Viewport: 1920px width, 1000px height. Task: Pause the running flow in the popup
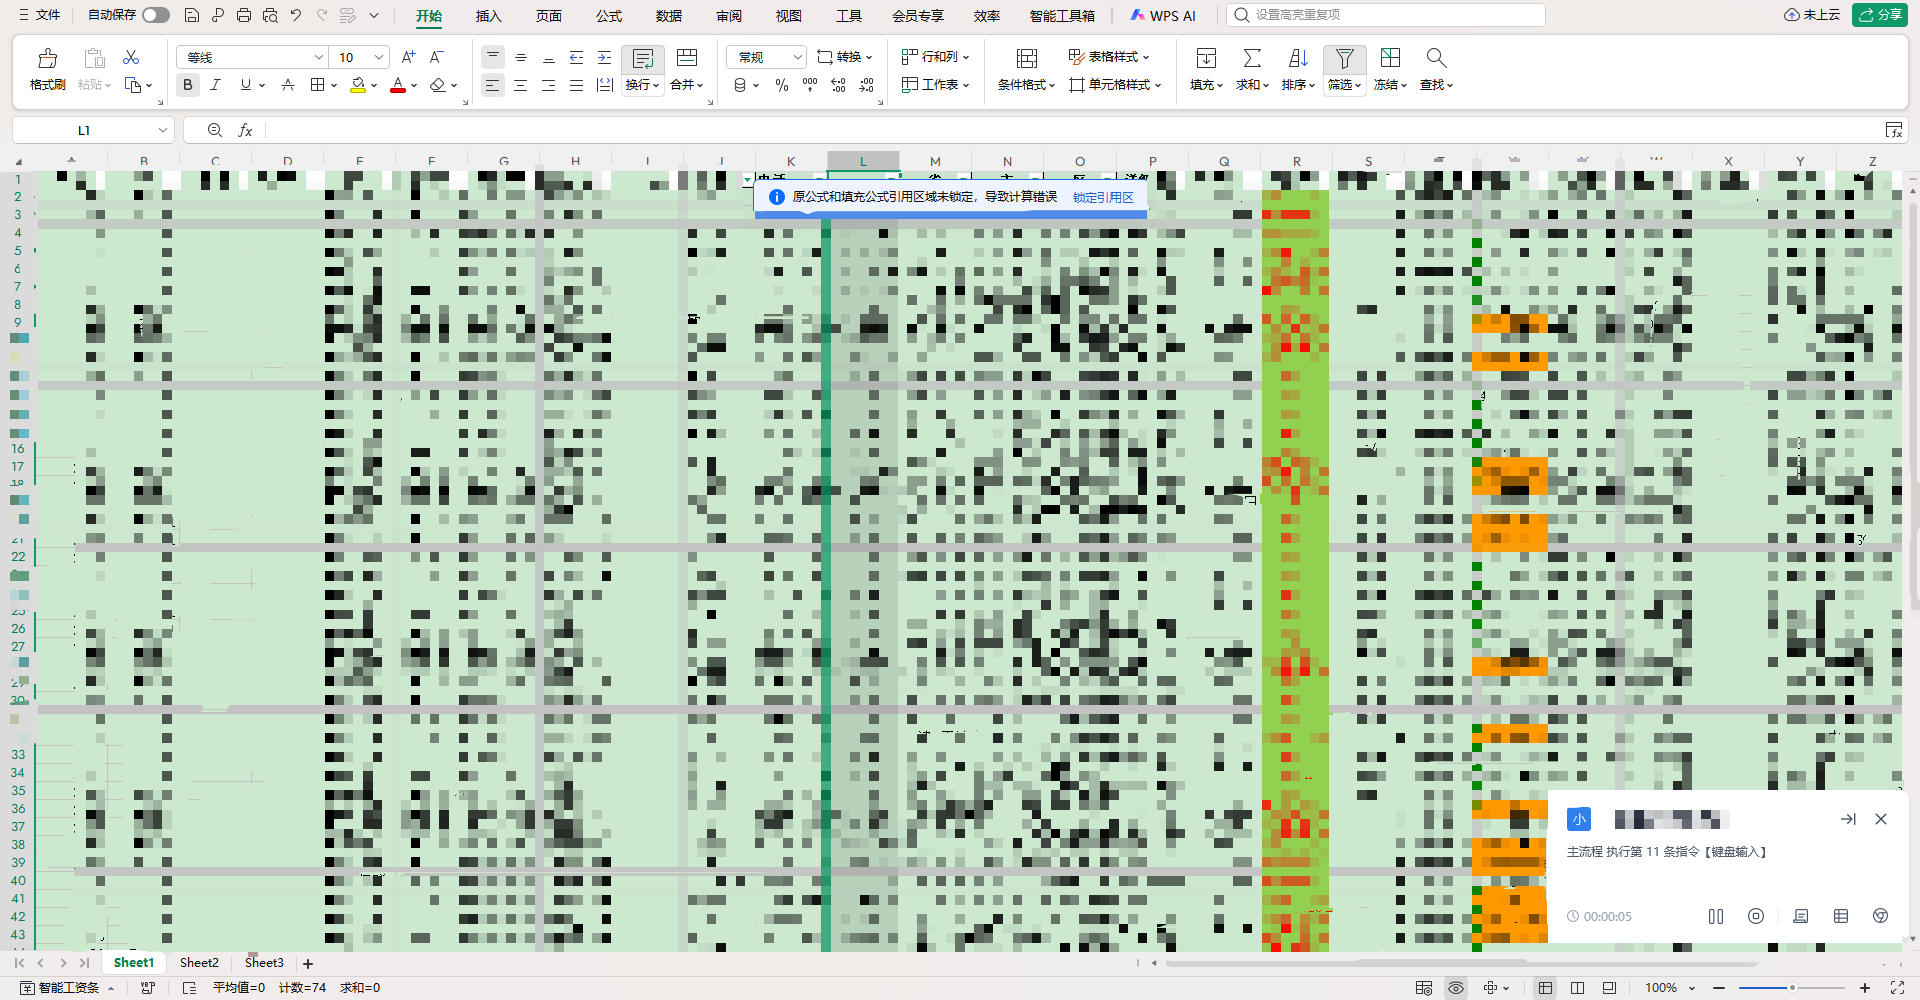pyautogui.click(x=1716, y=916)
